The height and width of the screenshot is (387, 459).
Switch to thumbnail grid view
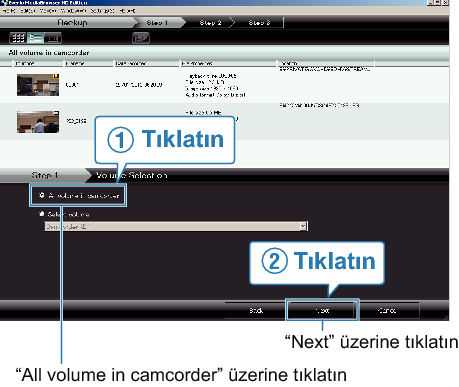(18, 38)
